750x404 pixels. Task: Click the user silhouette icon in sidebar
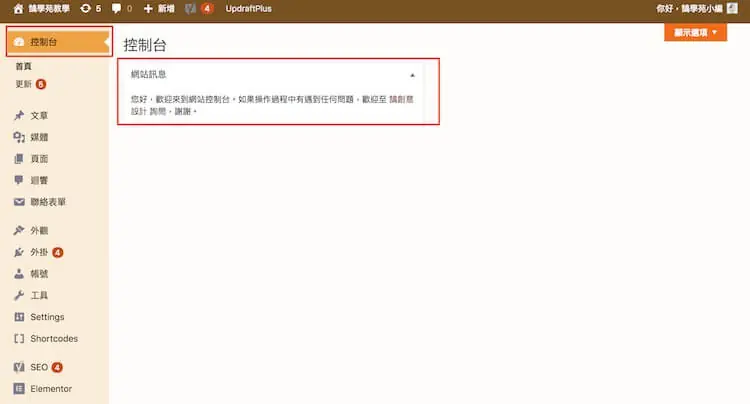pos(19,273)
